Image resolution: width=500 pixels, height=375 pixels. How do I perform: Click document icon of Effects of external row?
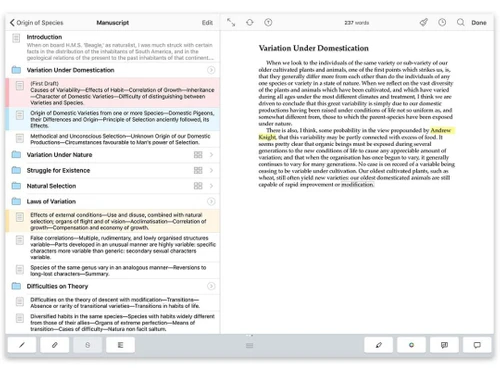20,217
